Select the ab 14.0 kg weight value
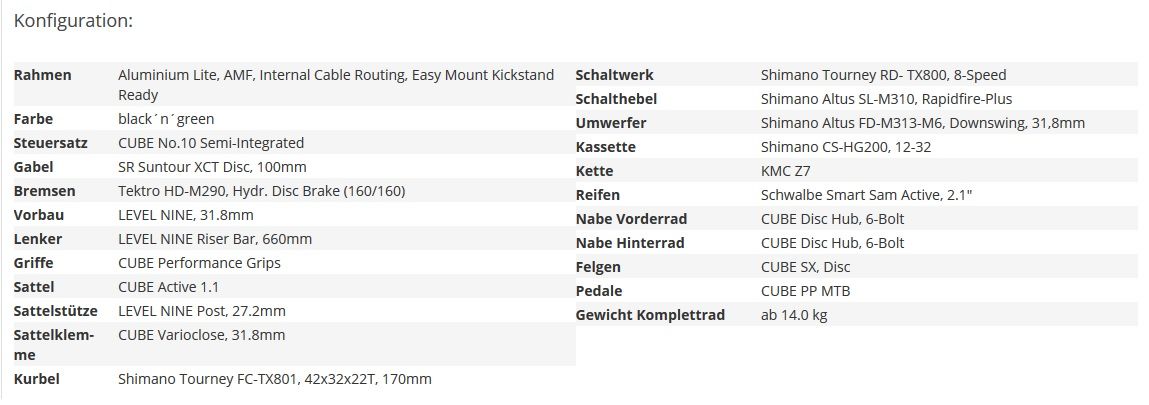 (794, 315)
